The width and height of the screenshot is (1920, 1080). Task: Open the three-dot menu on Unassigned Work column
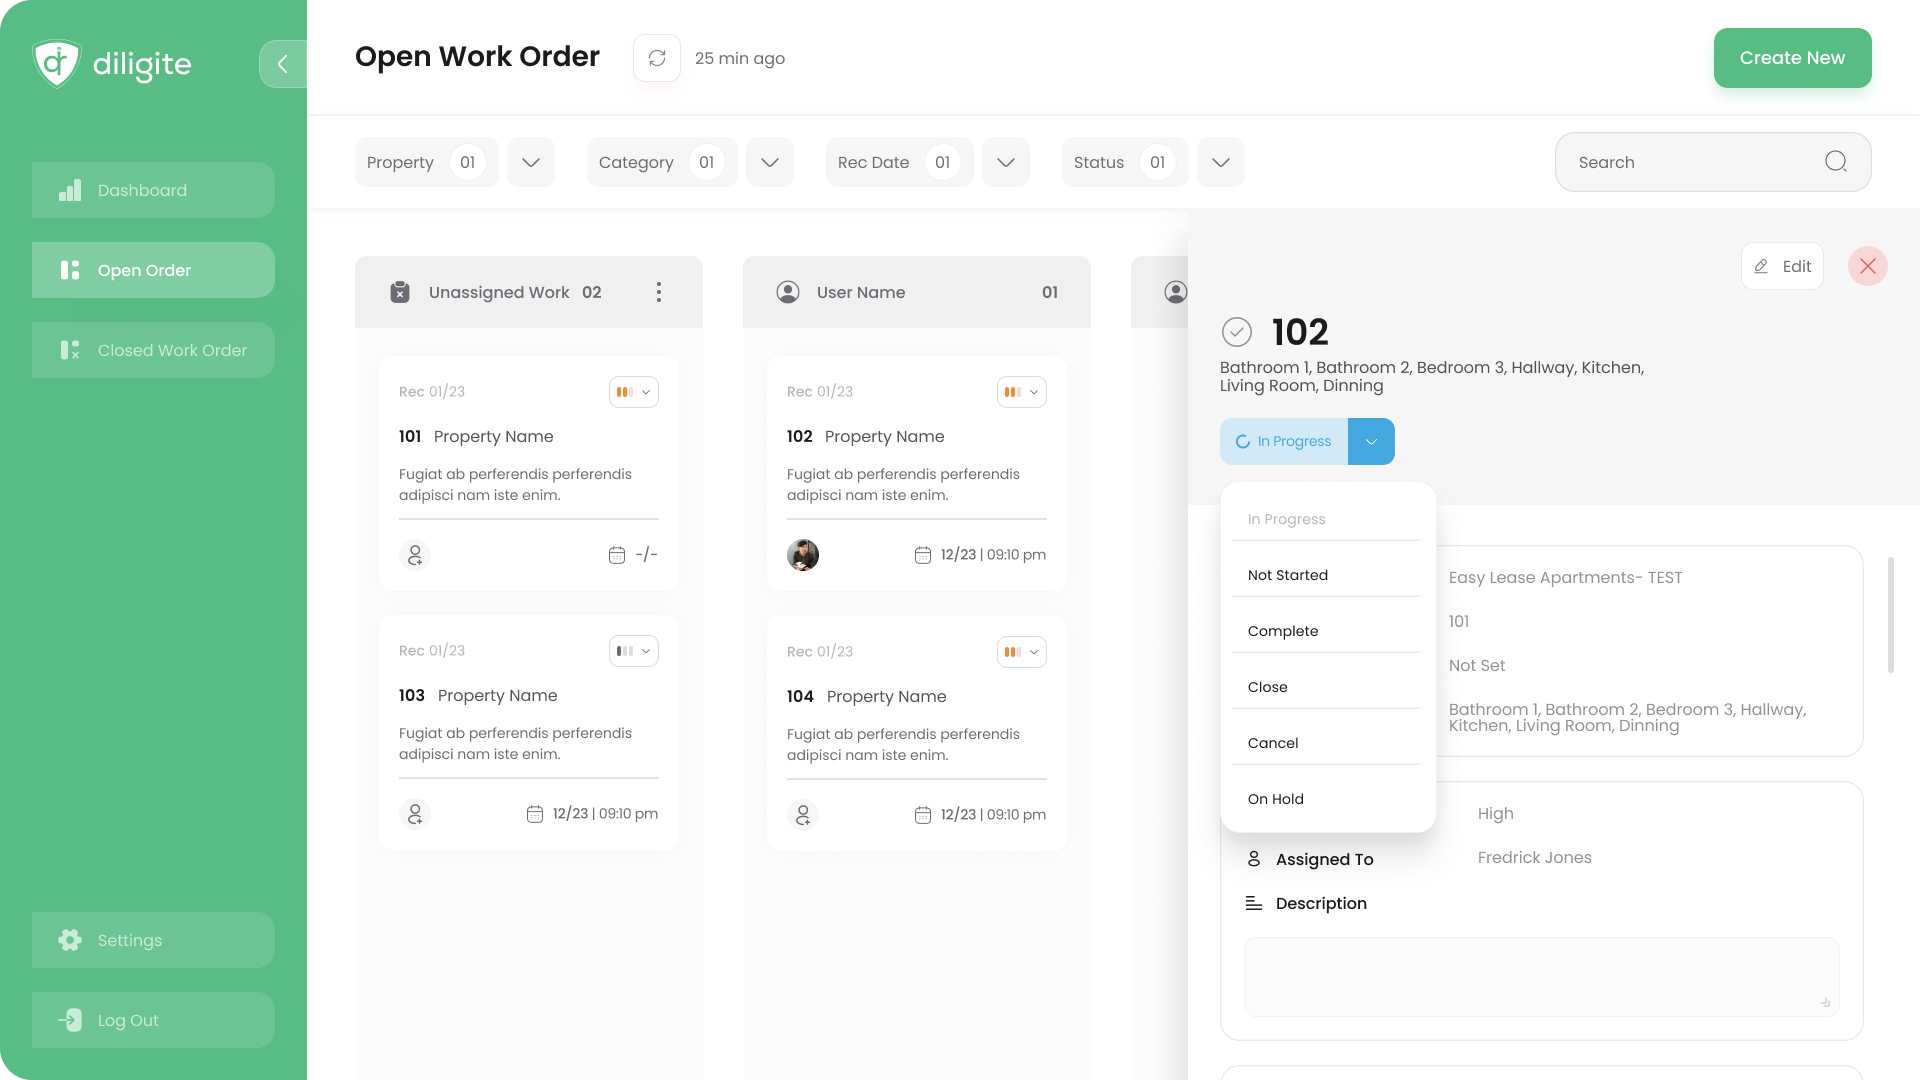[659, 292]
